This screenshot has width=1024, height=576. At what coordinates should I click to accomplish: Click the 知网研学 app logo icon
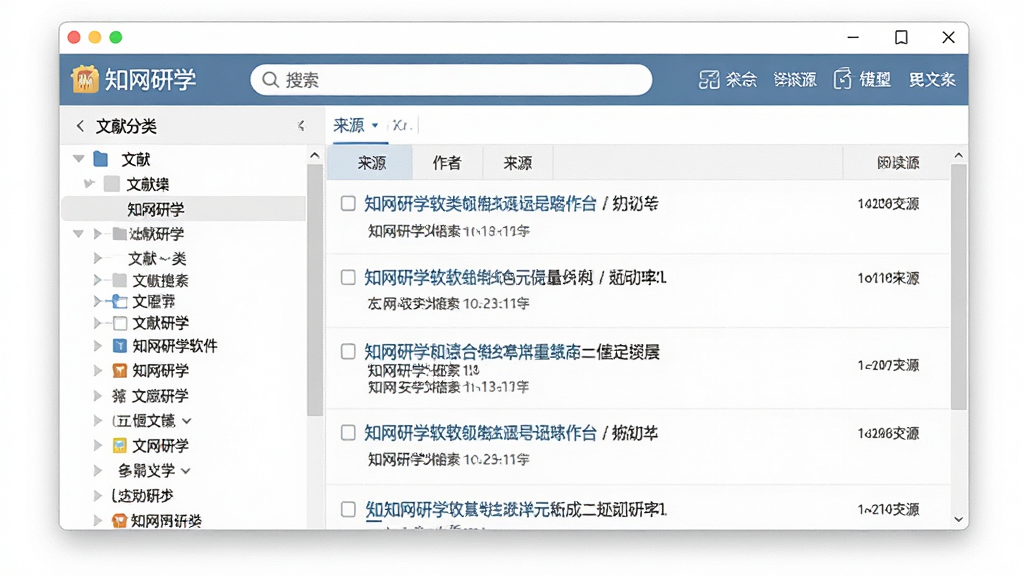pos(85,80)
